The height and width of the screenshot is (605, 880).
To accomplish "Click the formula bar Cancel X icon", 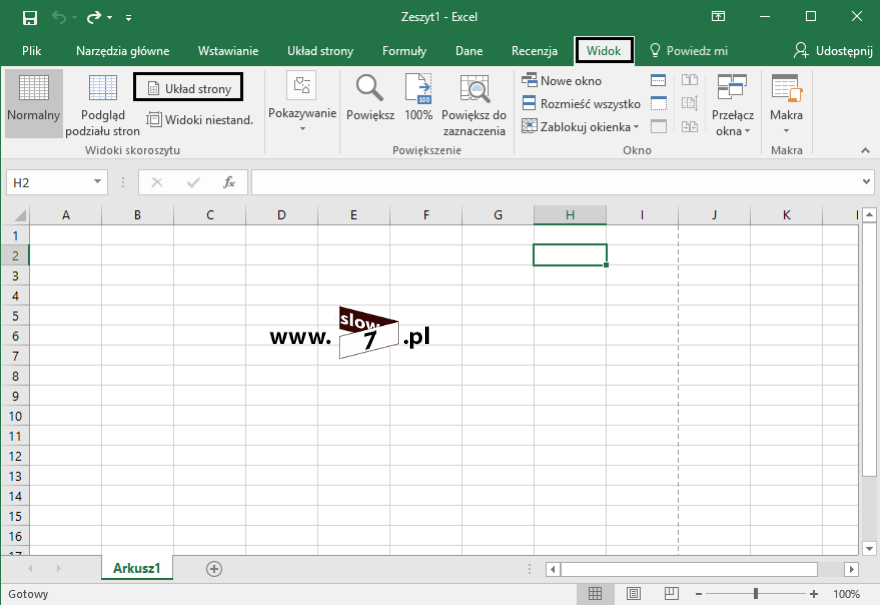I will point(157,182).
